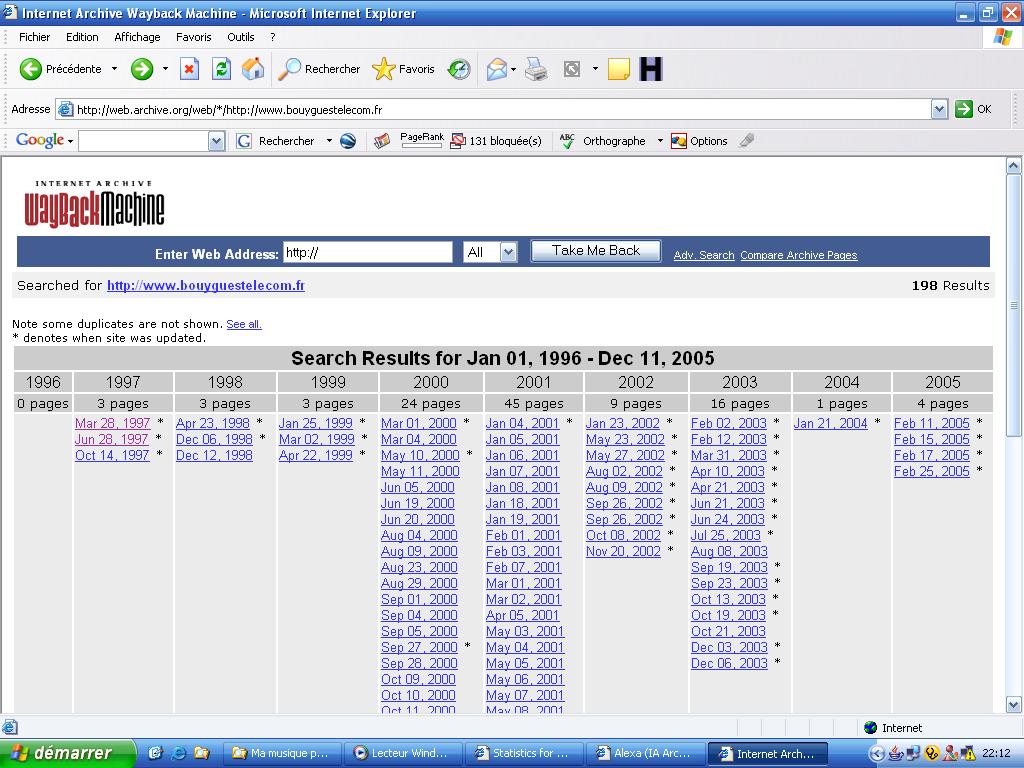The image size is (1024, 768).
Task: Open the Orthographe dropdown arrow
Action: coord(660,140)
